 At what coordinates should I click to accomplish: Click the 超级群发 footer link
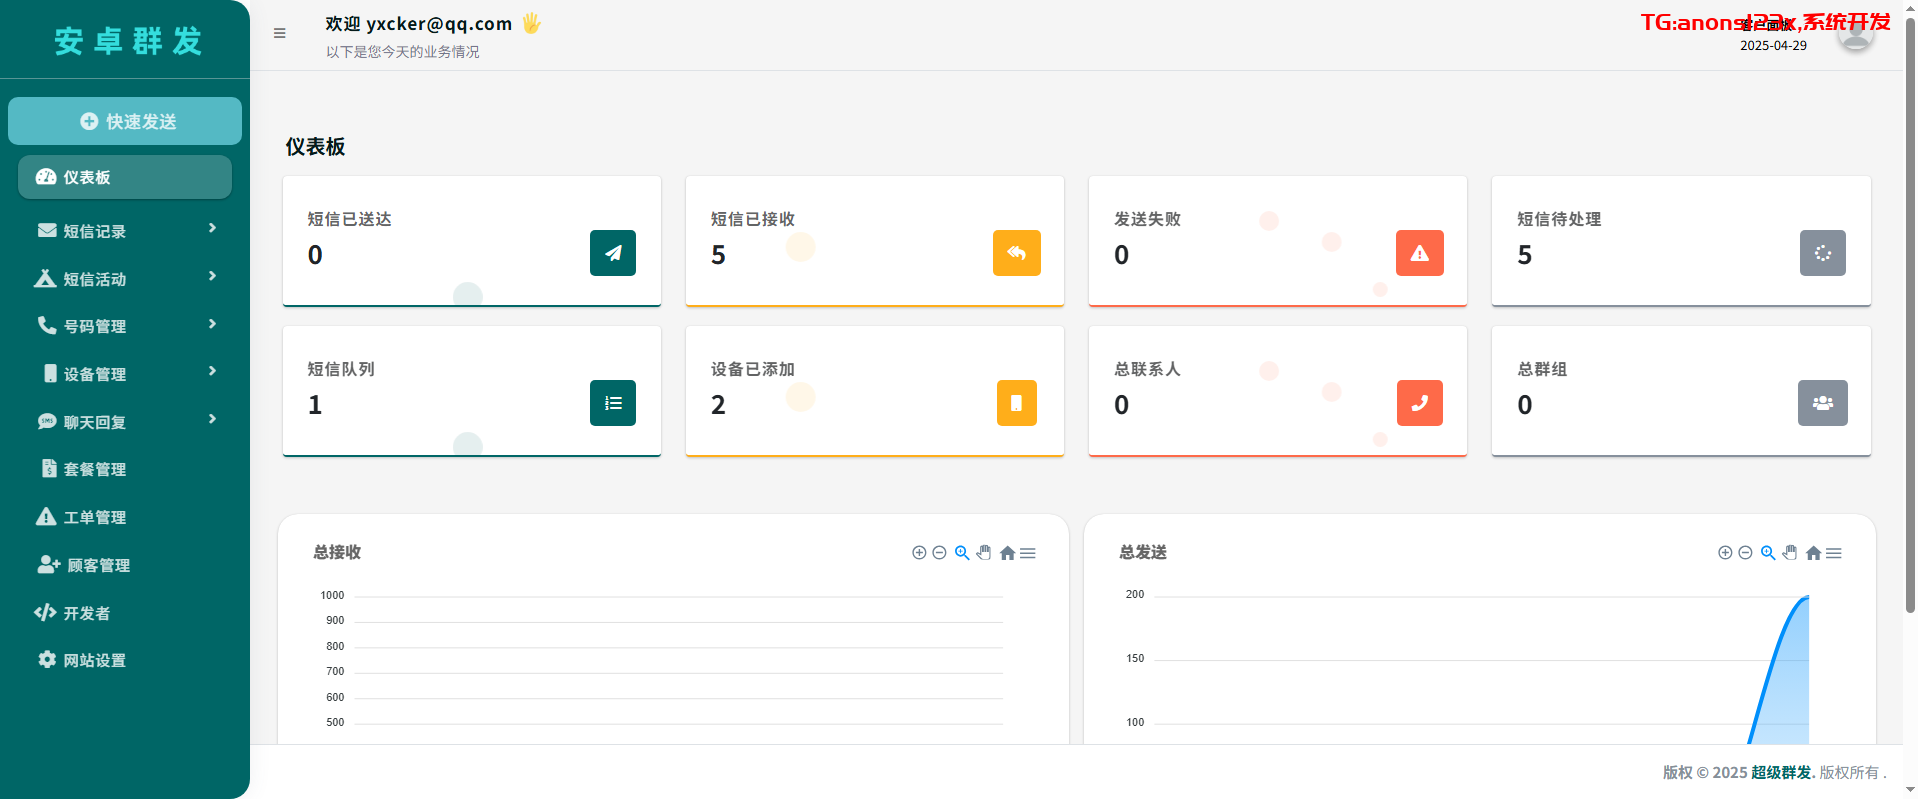(1780, 772)
